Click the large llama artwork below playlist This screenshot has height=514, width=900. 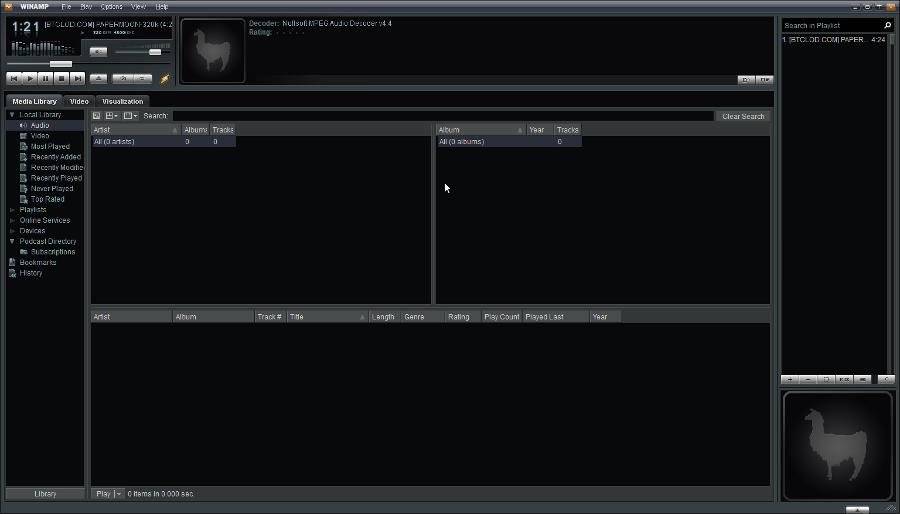(x=837, y=446)
